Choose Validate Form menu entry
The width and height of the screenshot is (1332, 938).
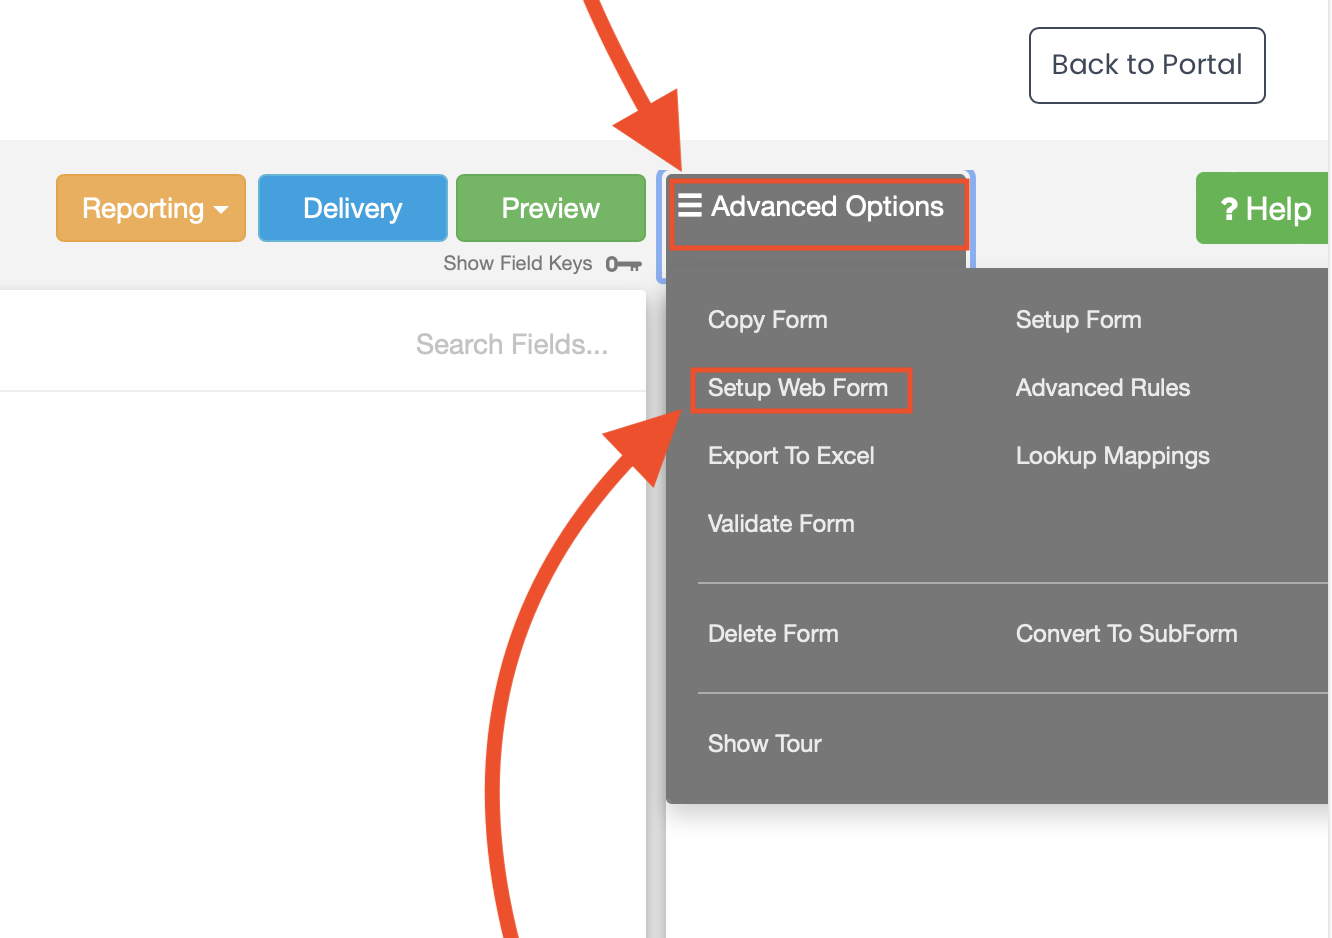coord(780,524)
